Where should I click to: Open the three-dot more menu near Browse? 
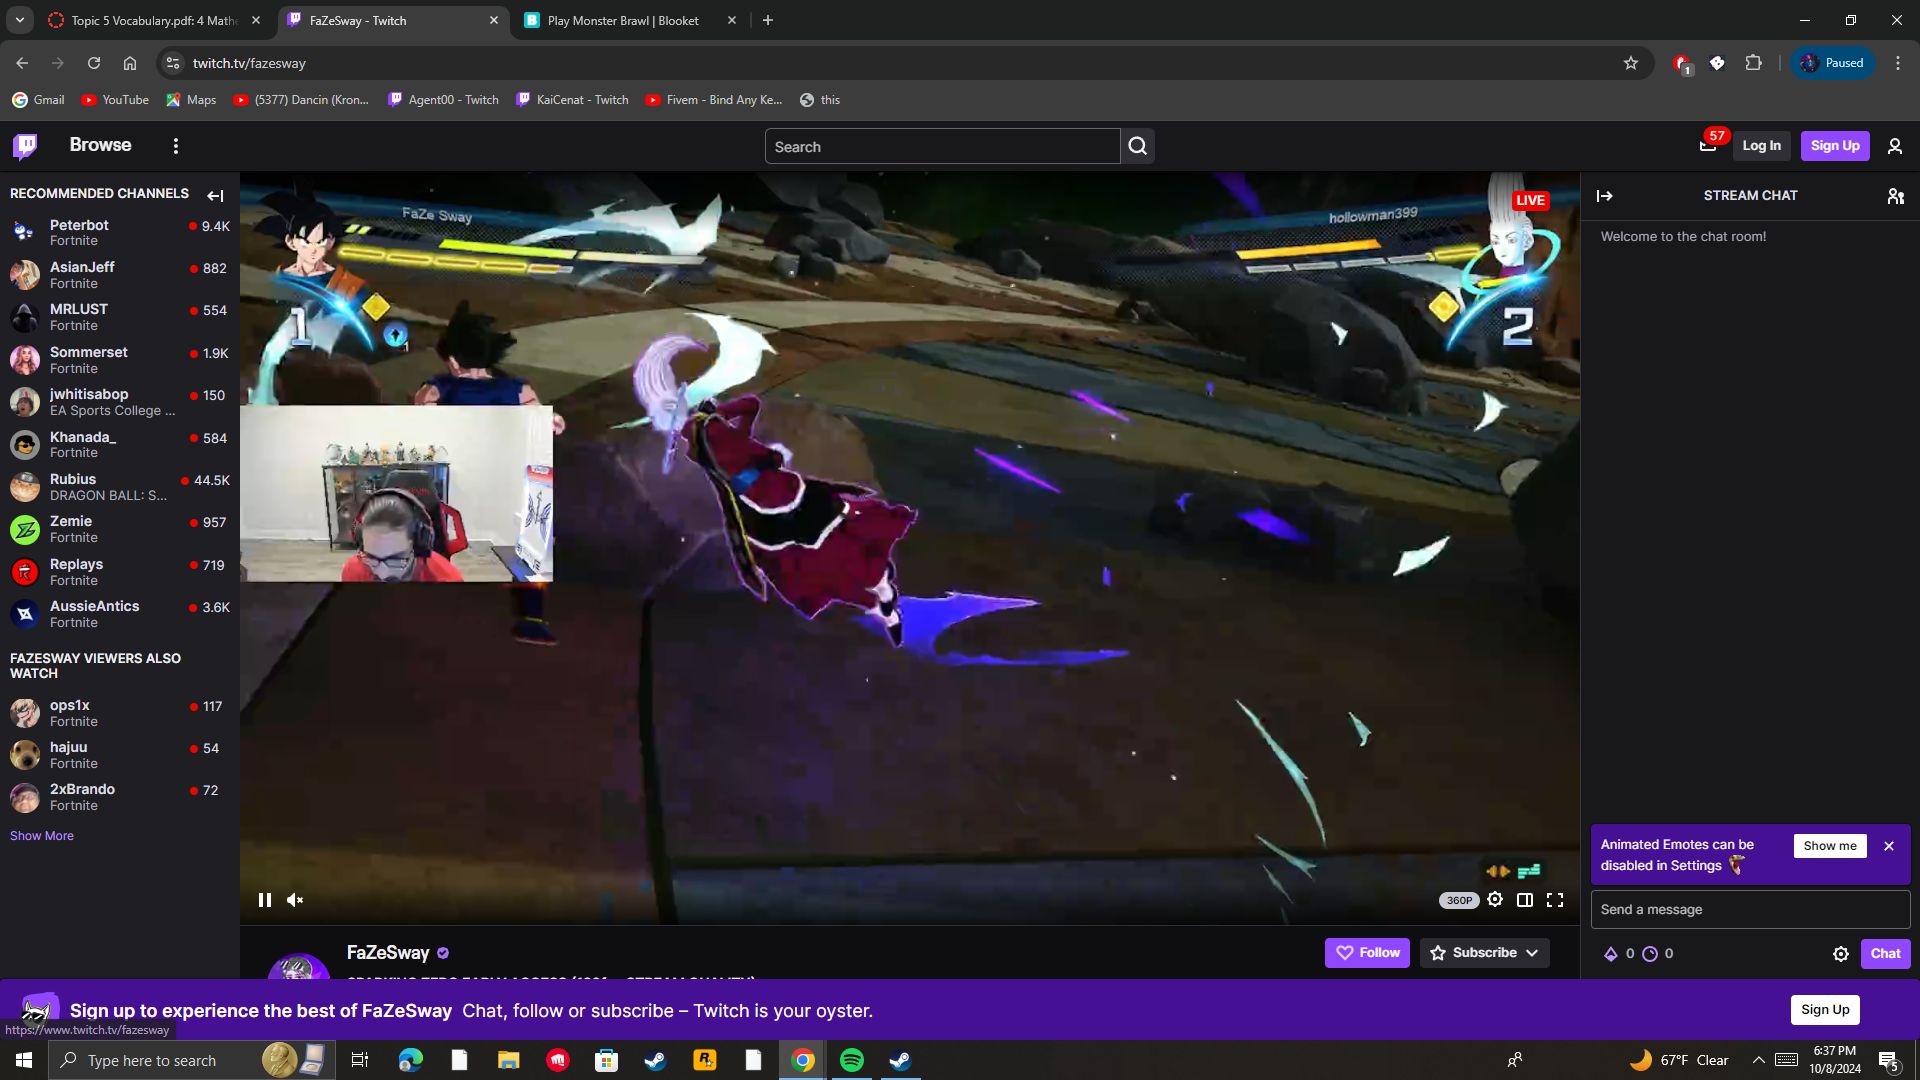[x=176, y=146]
